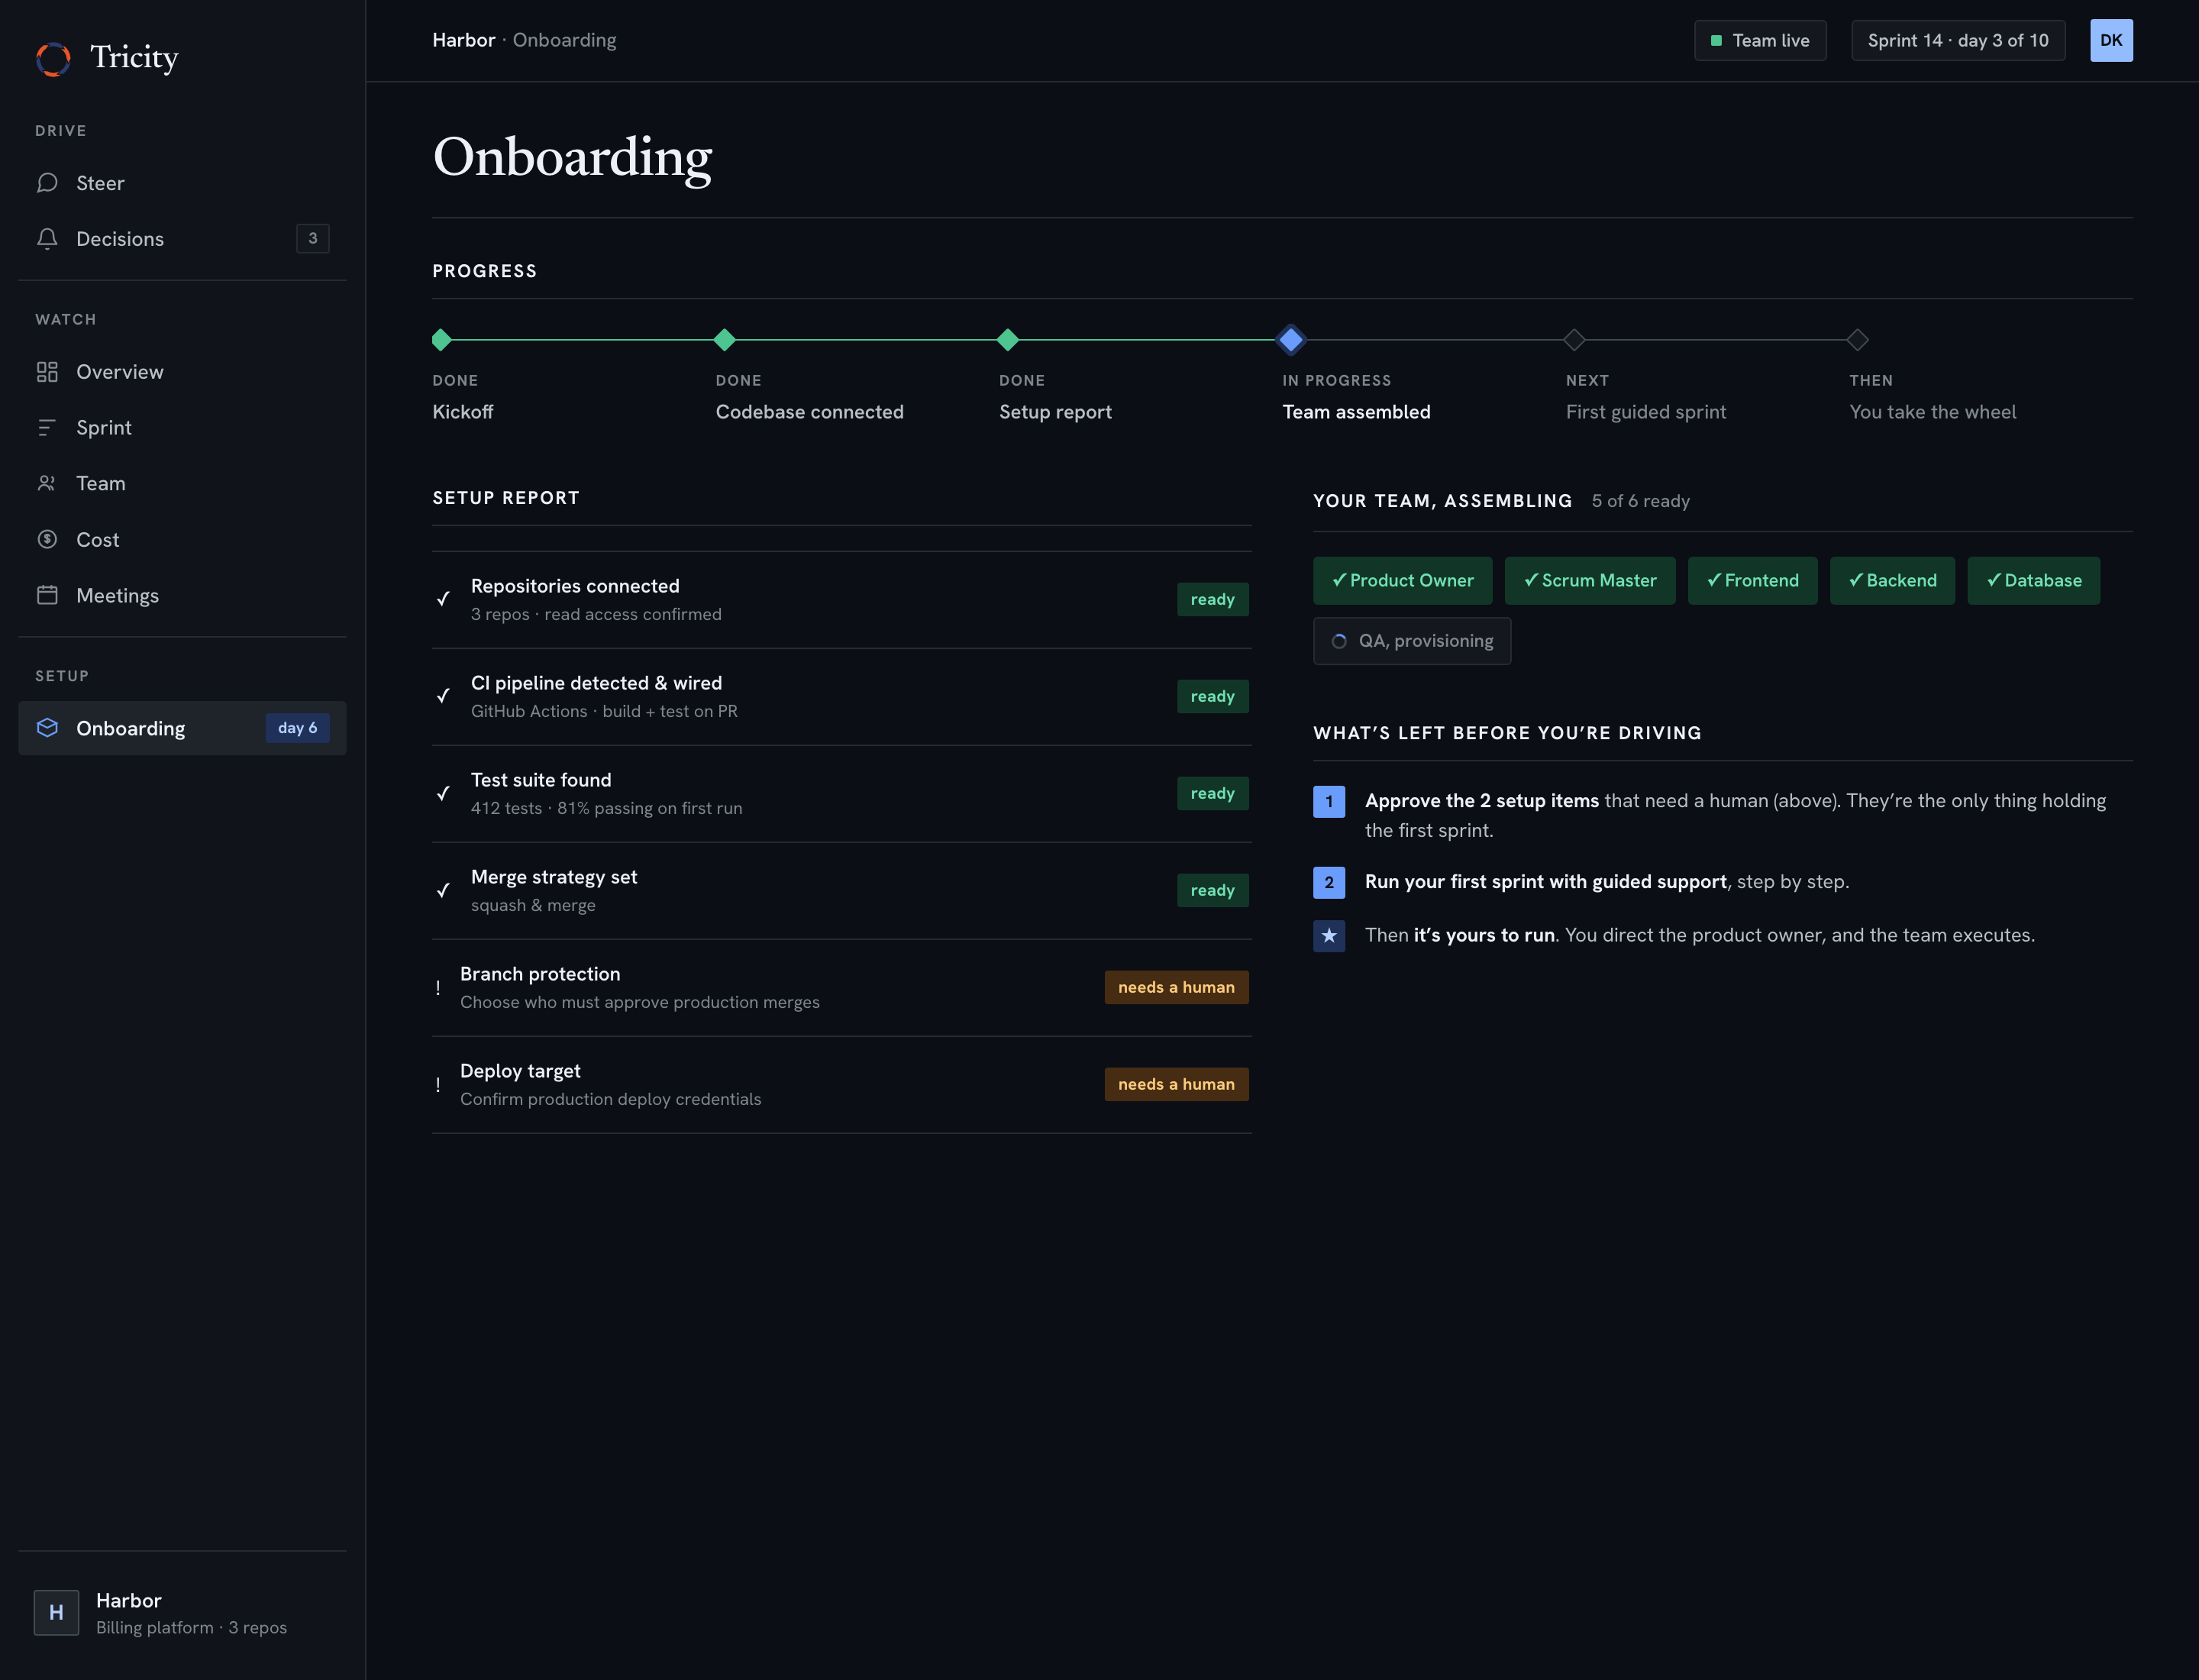2199x1680 pixels.
Task: Open the Overview section
Action: pyautogui.click(x=182, y=372)
